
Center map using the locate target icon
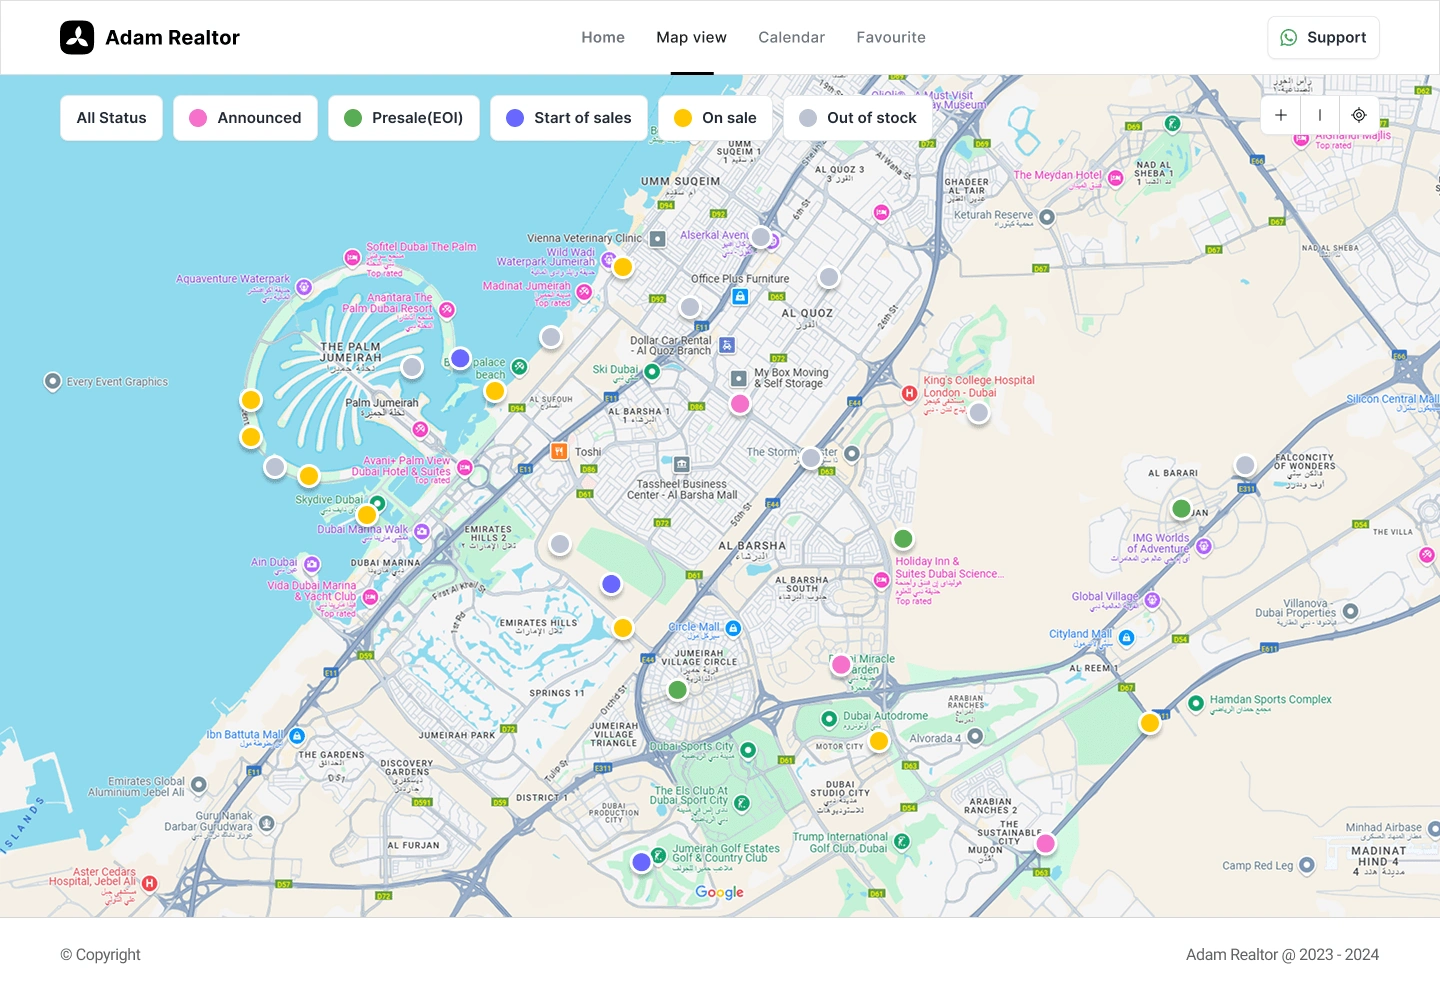tap(1359, 115)
